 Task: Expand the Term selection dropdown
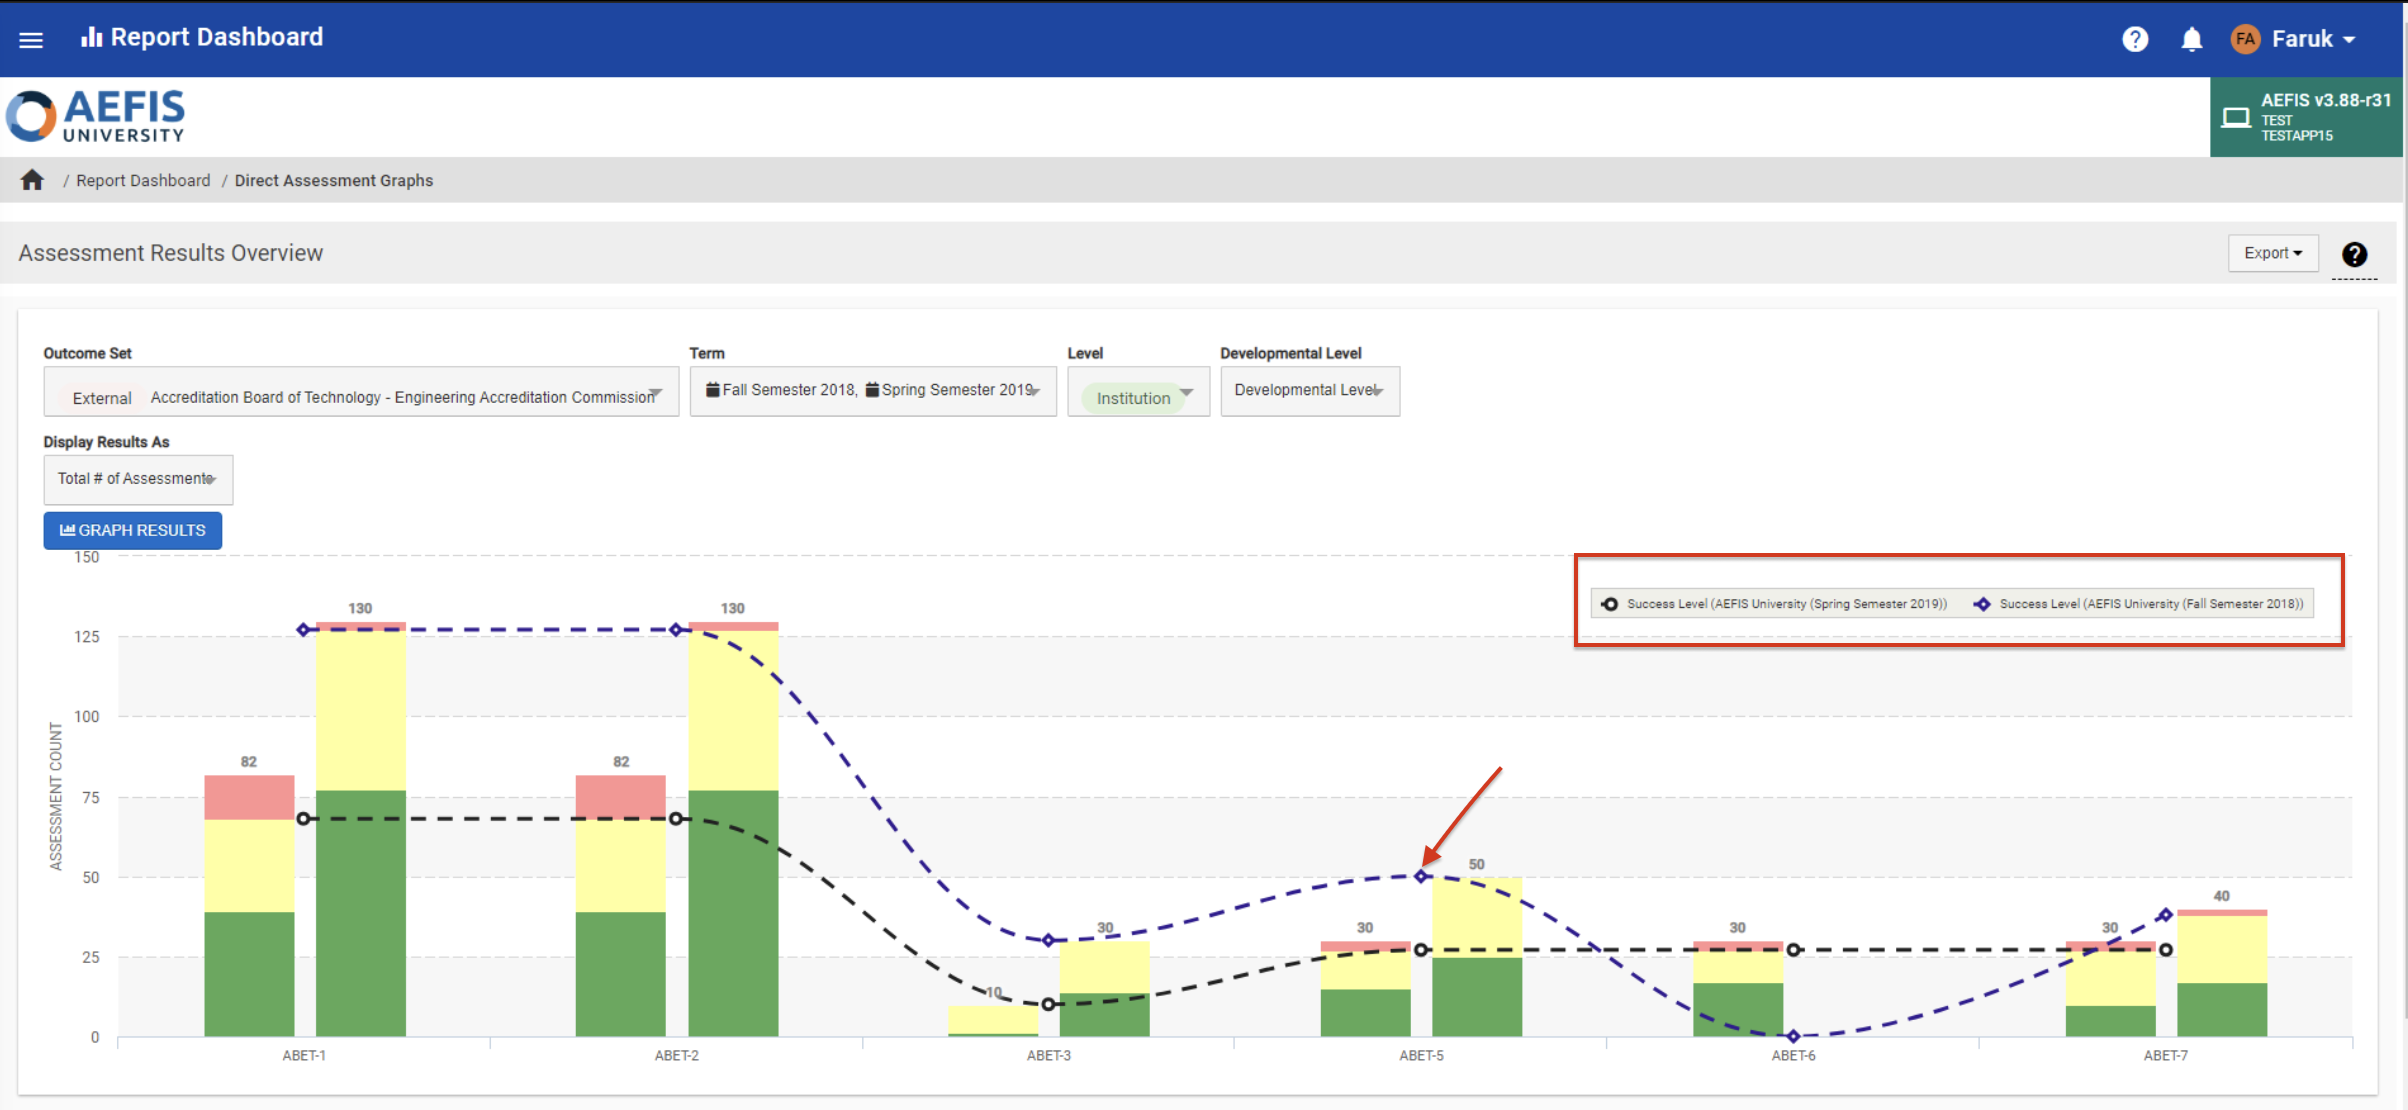click(x=873, y=390)
